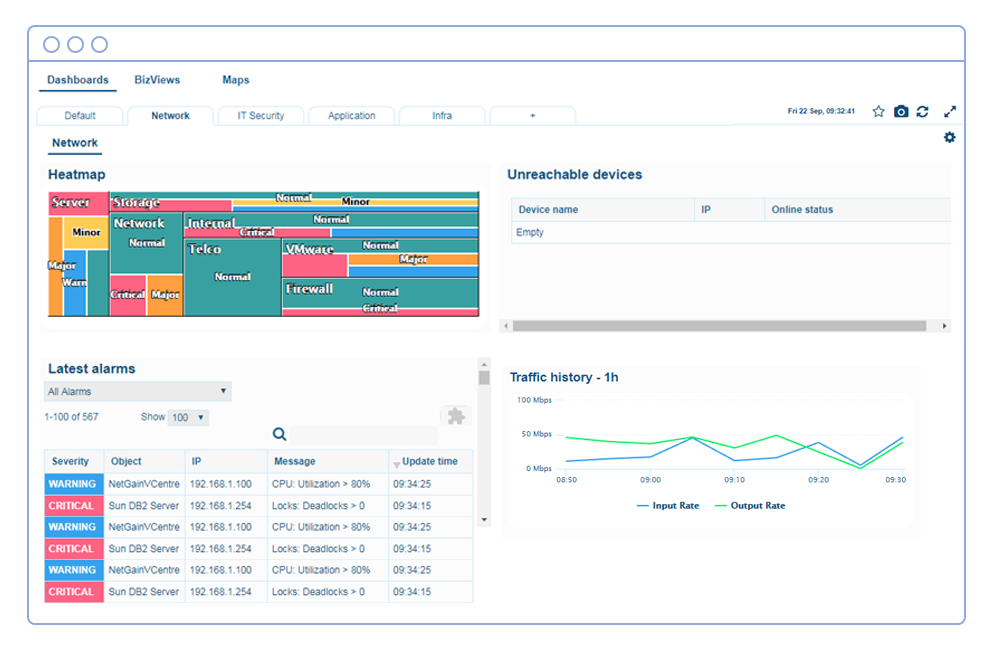Screen dimensions: 994x648
Task: Click the unreachable devices horizontal scrollbar
Action: (x=720, y=326)
